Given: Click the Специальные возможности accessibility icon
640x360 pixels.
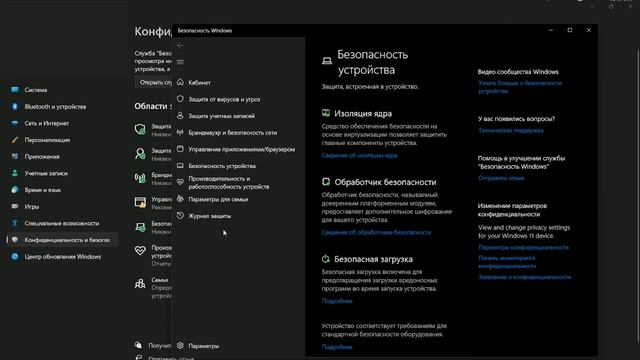Looking at the screenshot, I should point(15,223).
